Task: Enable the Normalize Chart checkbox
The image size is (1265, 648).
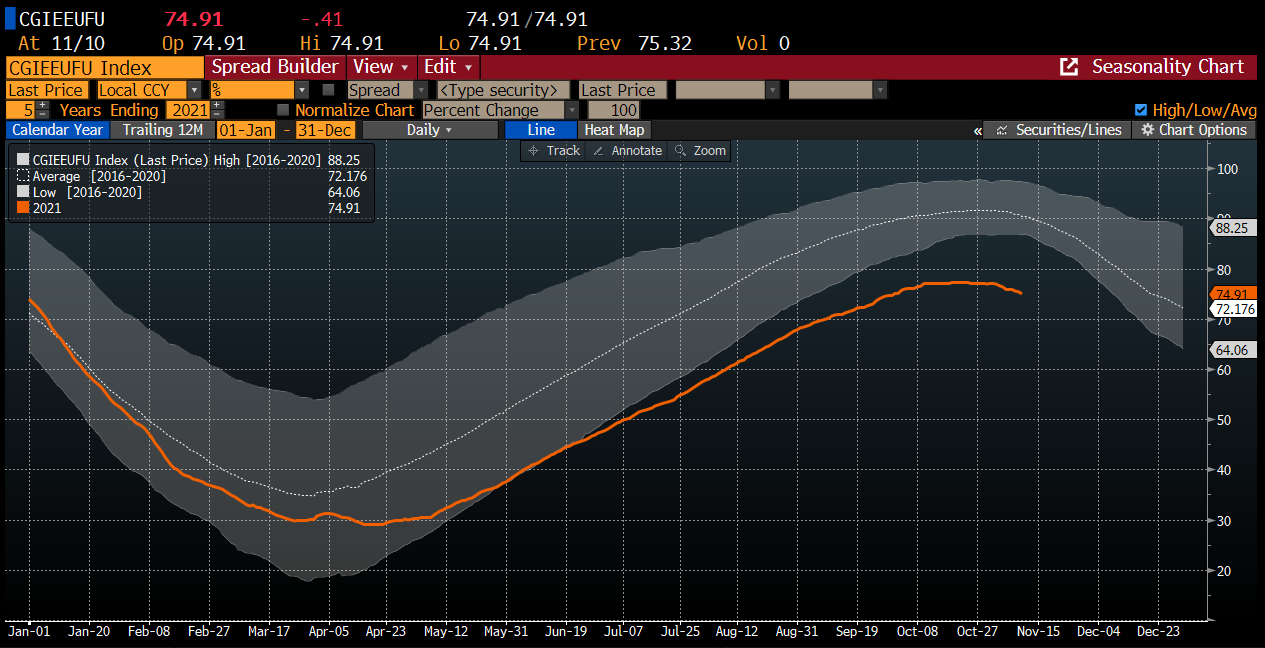Action: 283,110
